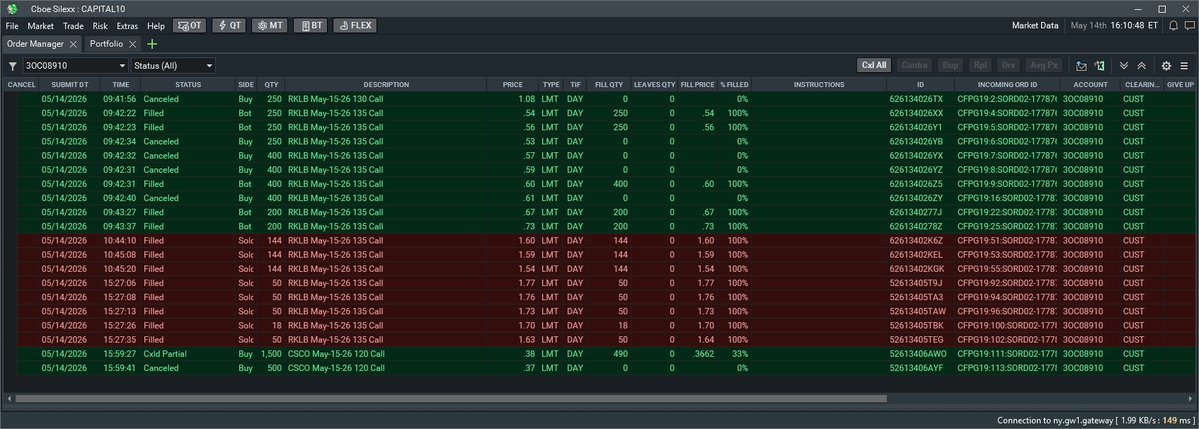The image size is (1199, 429).
Task: Select order ID 626134026Z5
Action: tap(916, 184)
